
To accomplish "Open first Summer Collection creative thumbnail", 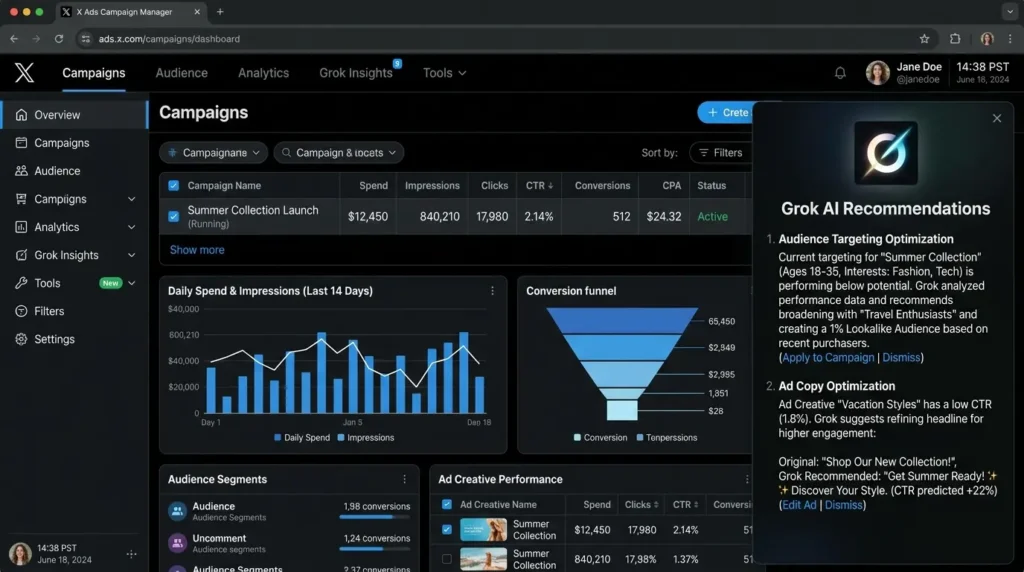I will (x=483, y=530).
